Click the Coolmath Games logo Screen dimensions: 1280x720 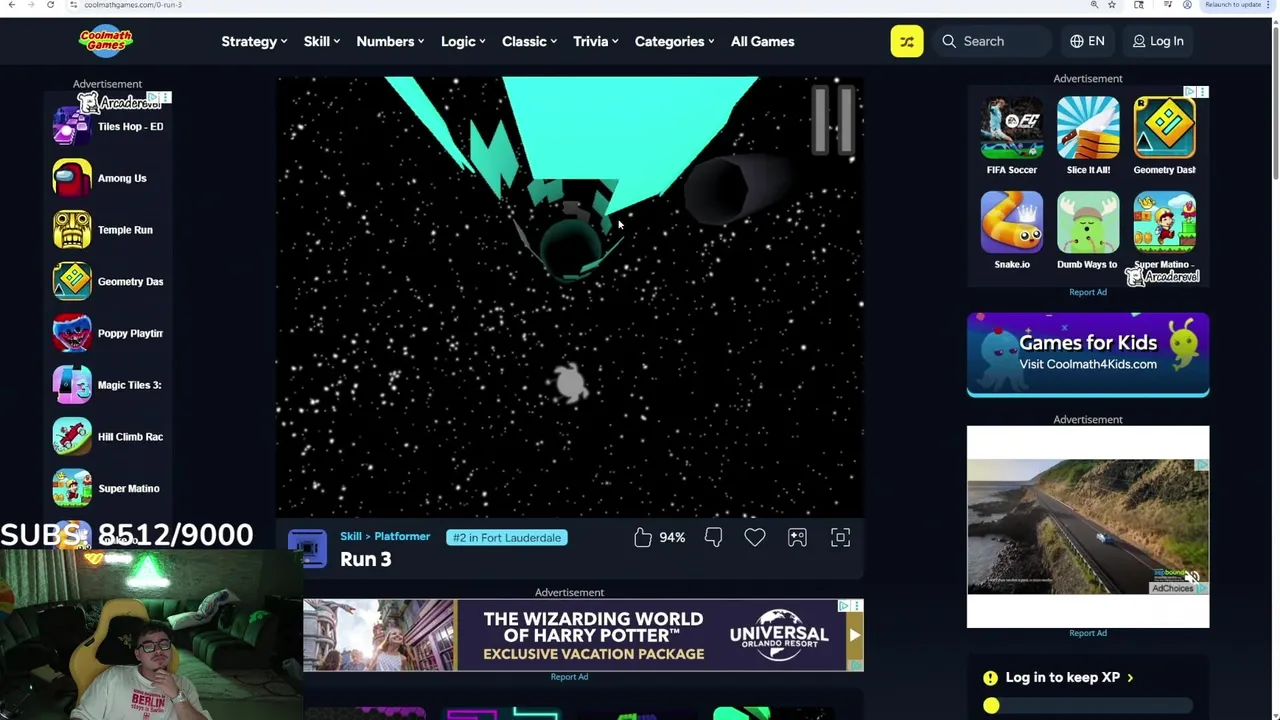(x=106, y=41)
